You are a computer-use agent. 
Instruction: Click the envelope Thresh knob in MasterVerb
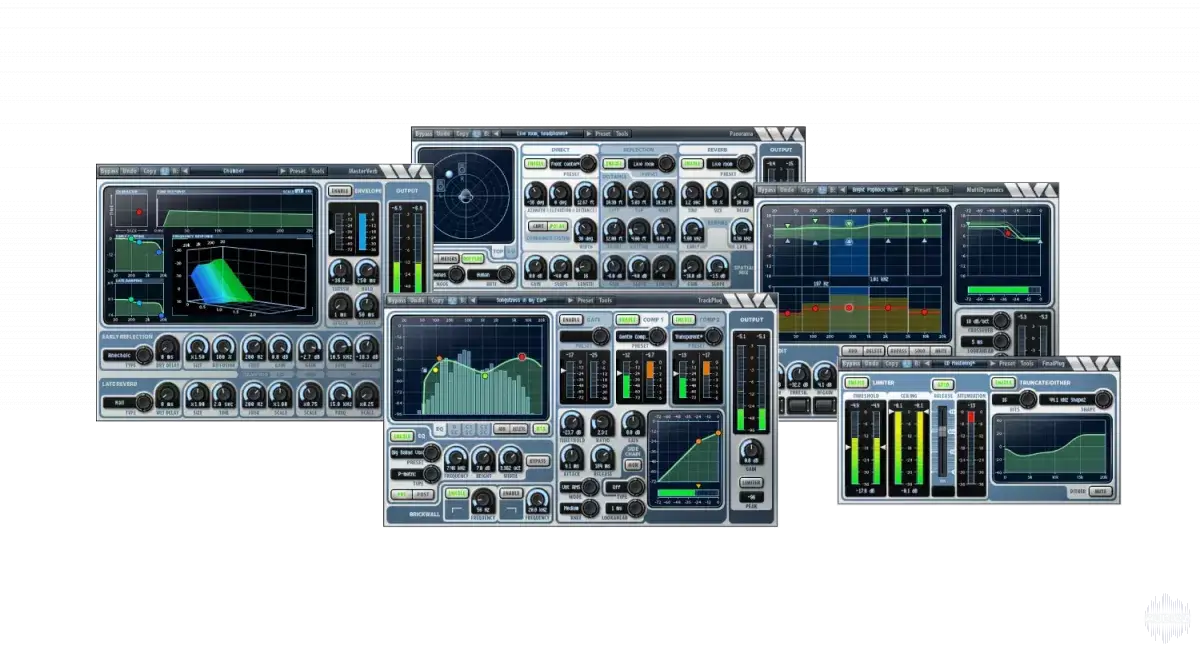(340, 269)
